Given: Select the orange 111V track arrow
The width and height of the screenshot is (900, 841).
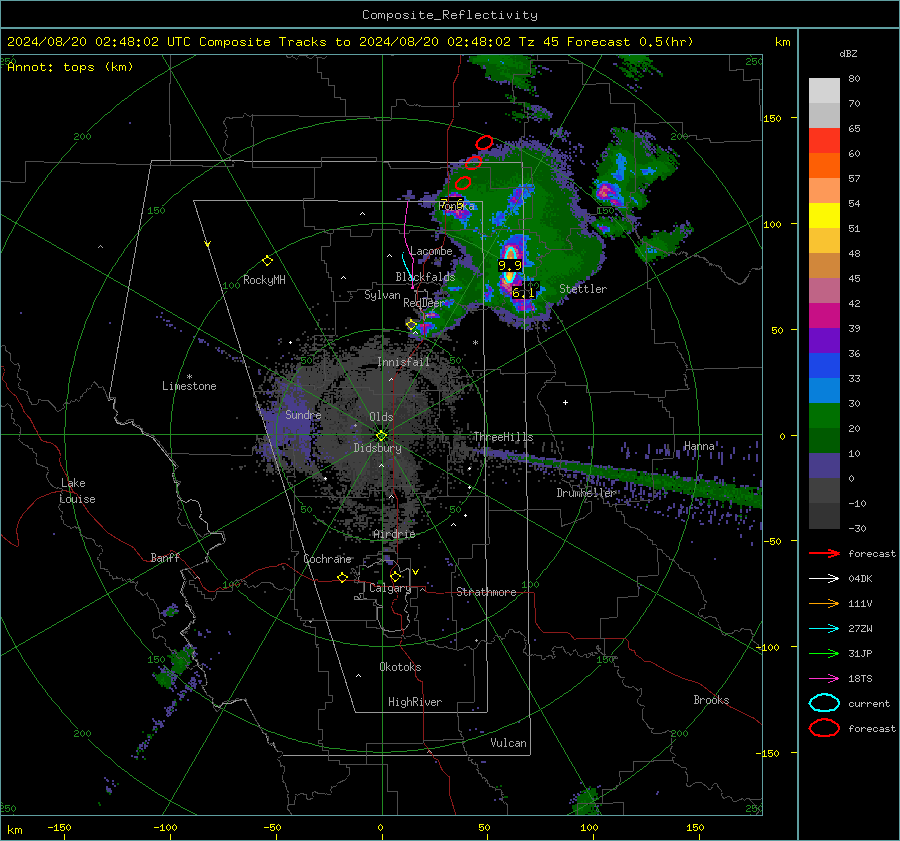Looking at the screenshot, I should (x=824, y=603).
